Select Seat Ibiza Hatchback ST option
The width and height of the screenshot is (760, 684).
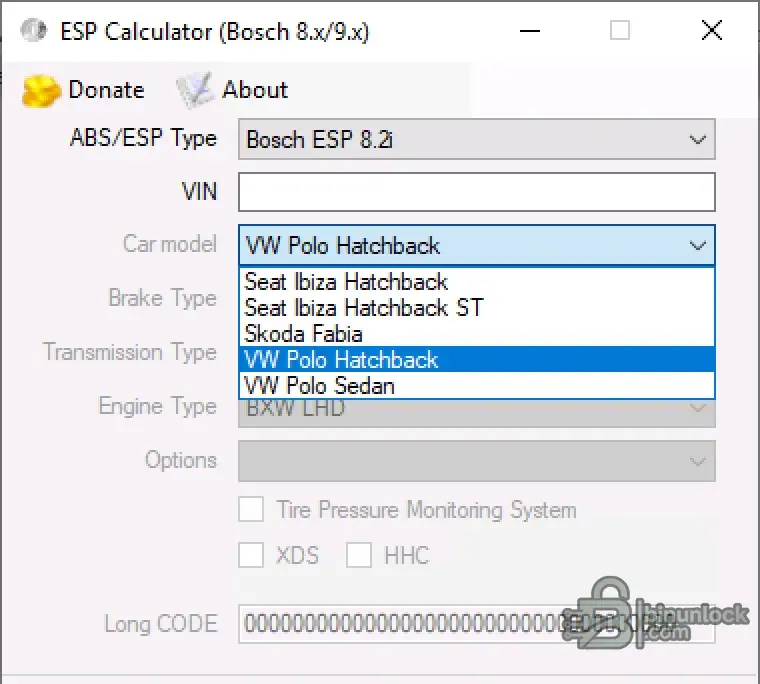(477, 308)
